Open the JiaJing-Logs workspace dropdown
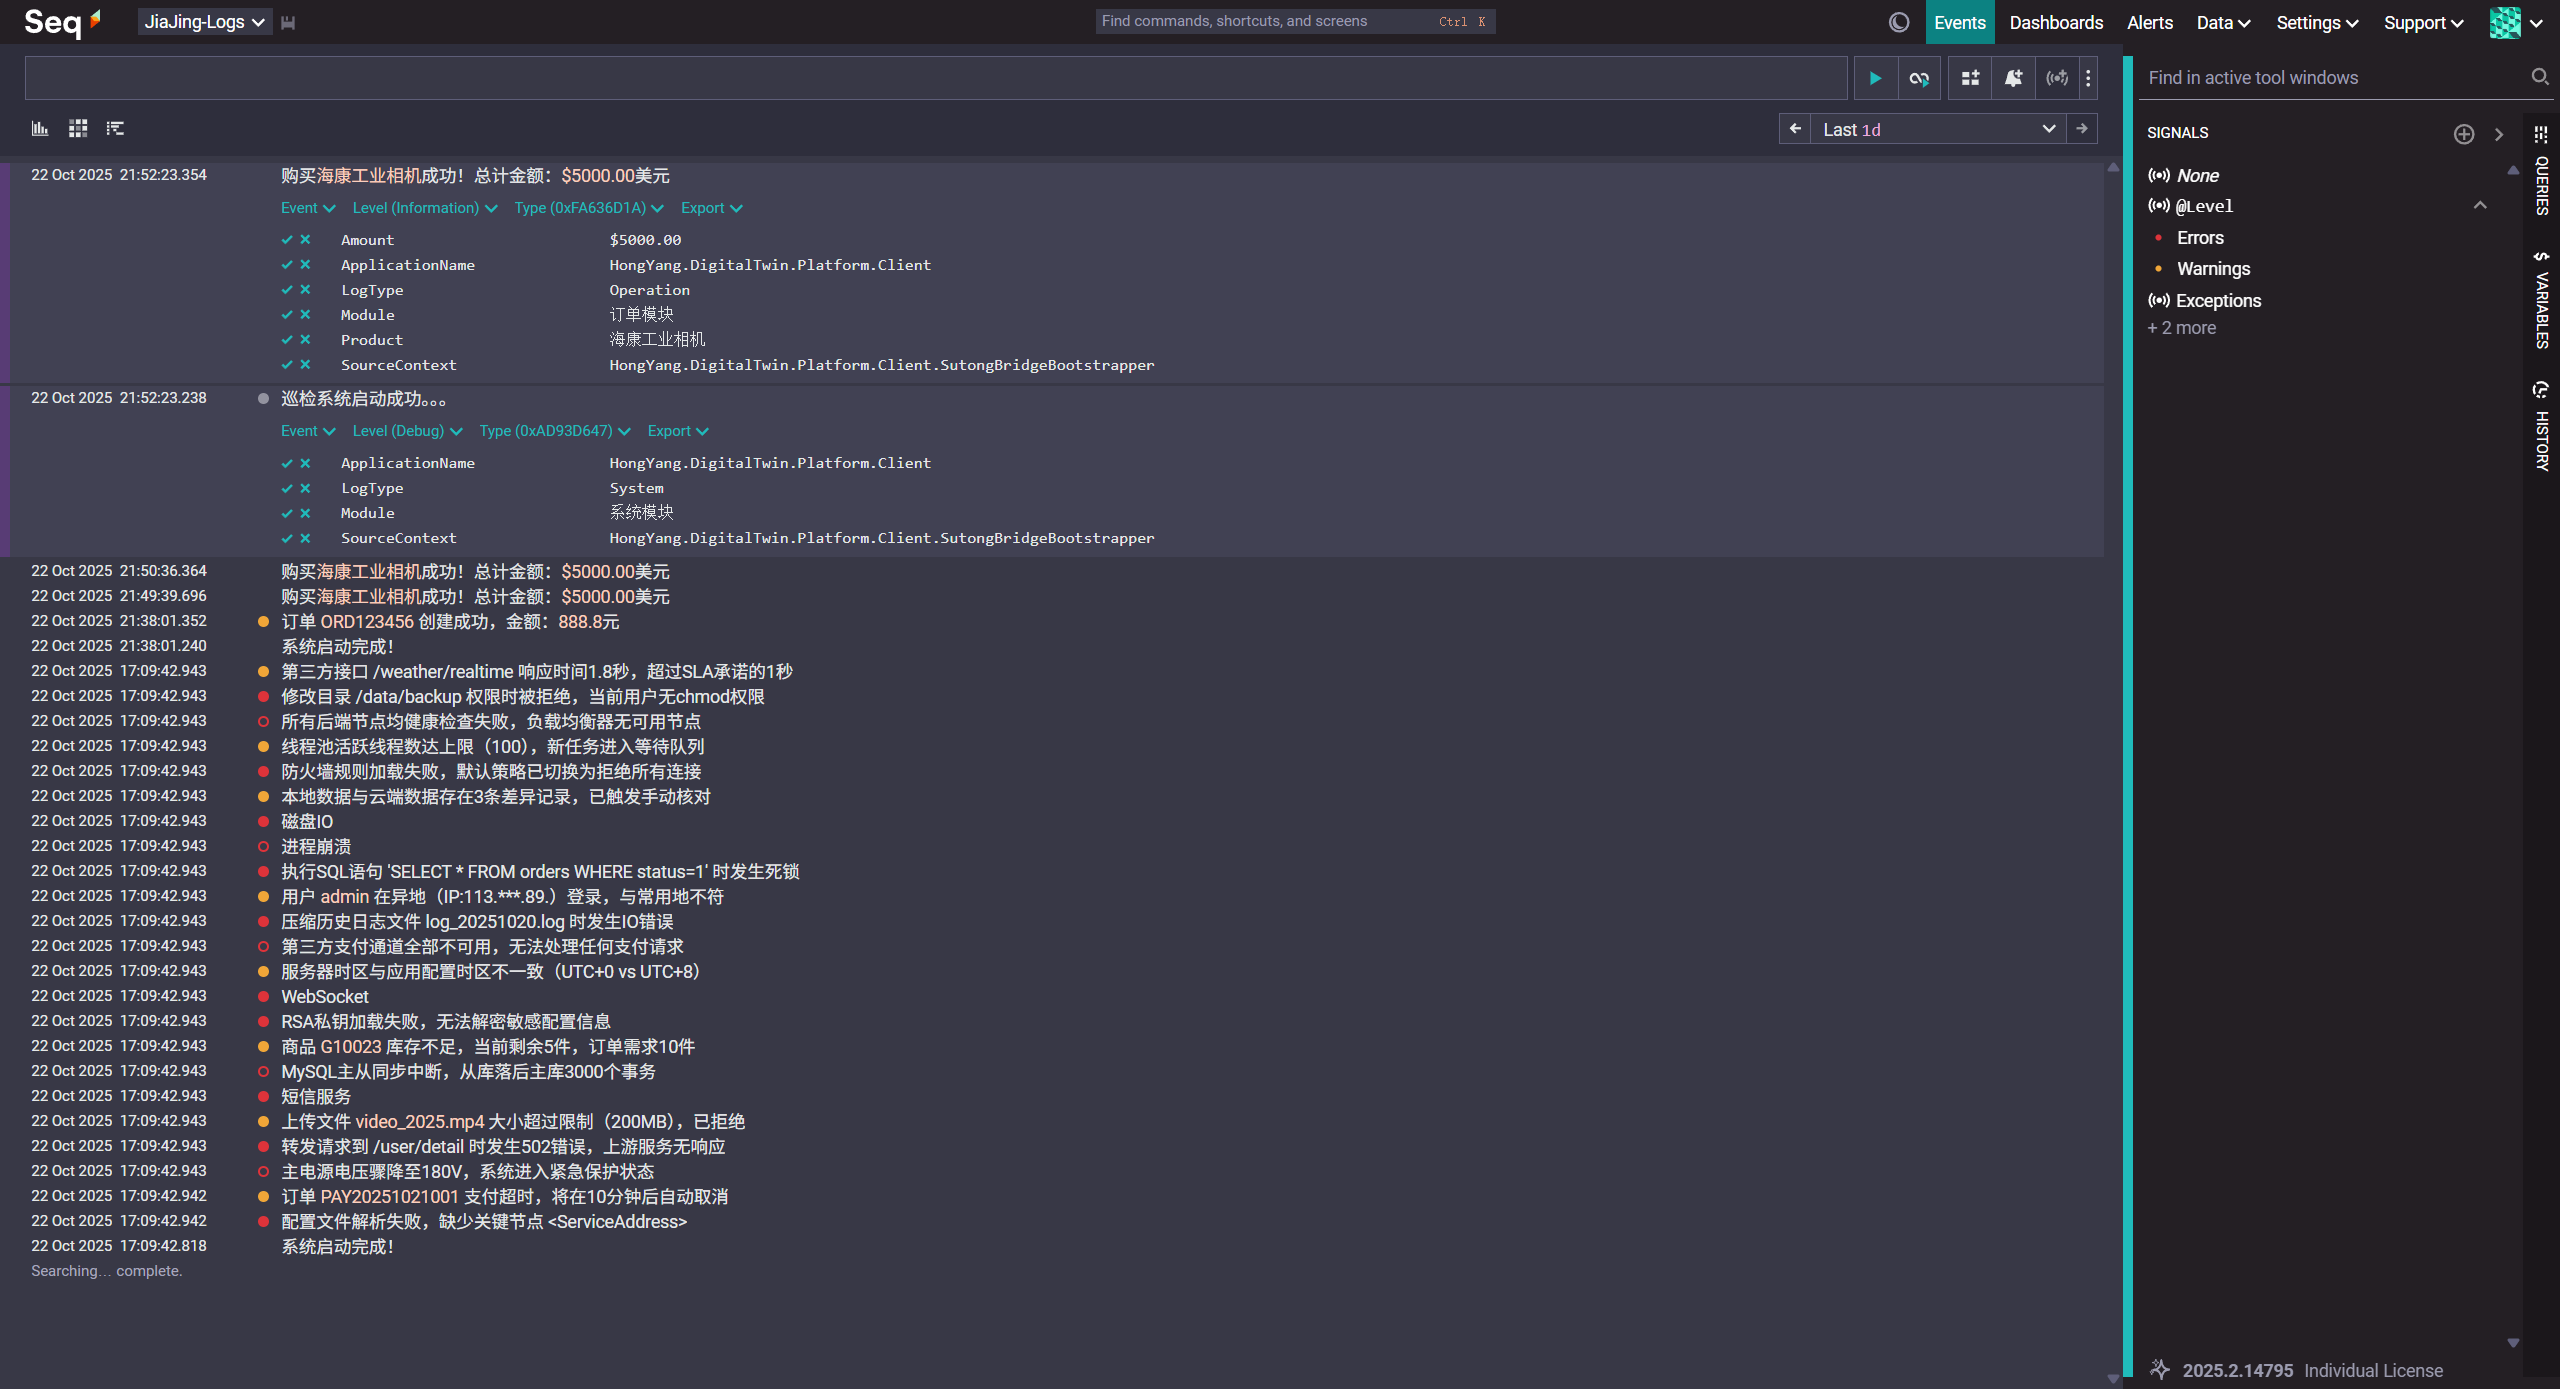The height and width of the screenshot is (1389, 2560). click(x=204, y=22)
